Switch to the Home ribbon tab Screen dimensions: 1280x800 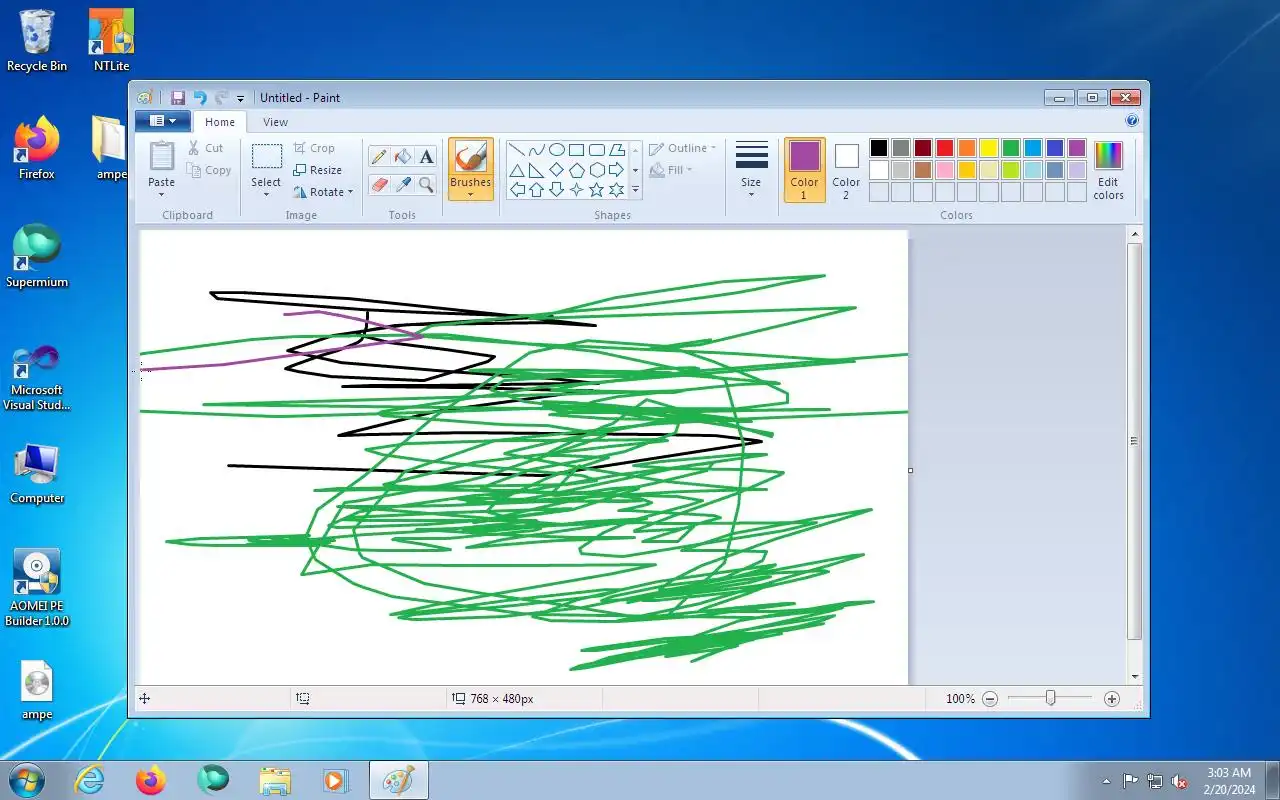click(220, 122)
